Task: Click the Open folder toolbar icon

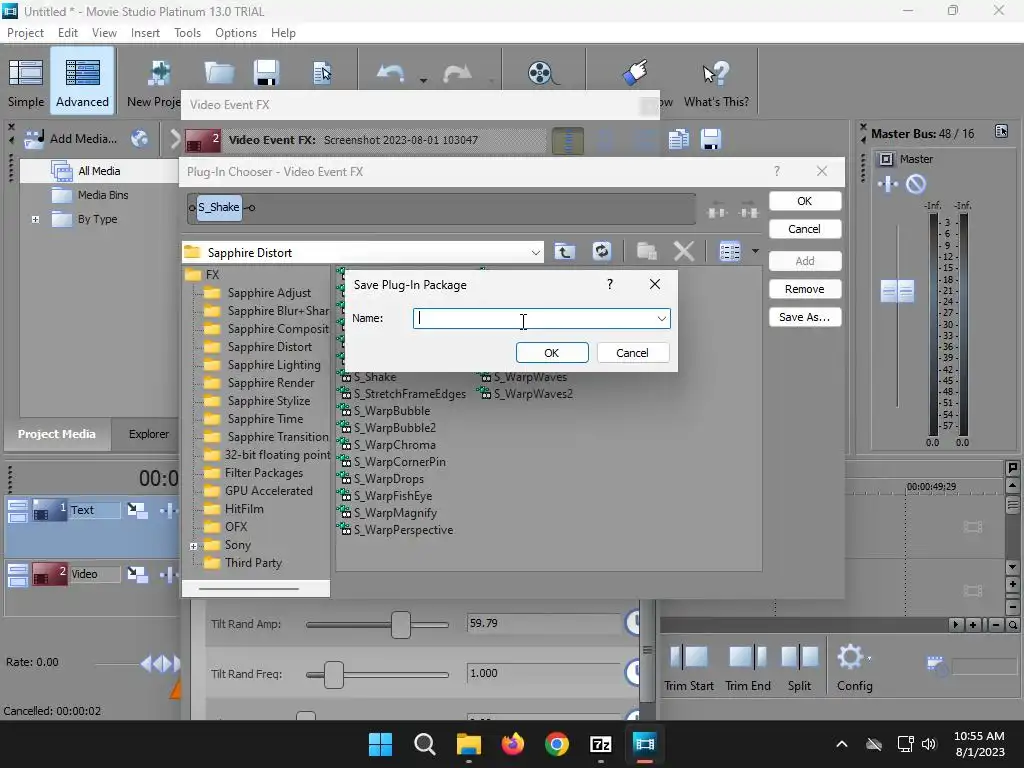Action: click(219, 72)
